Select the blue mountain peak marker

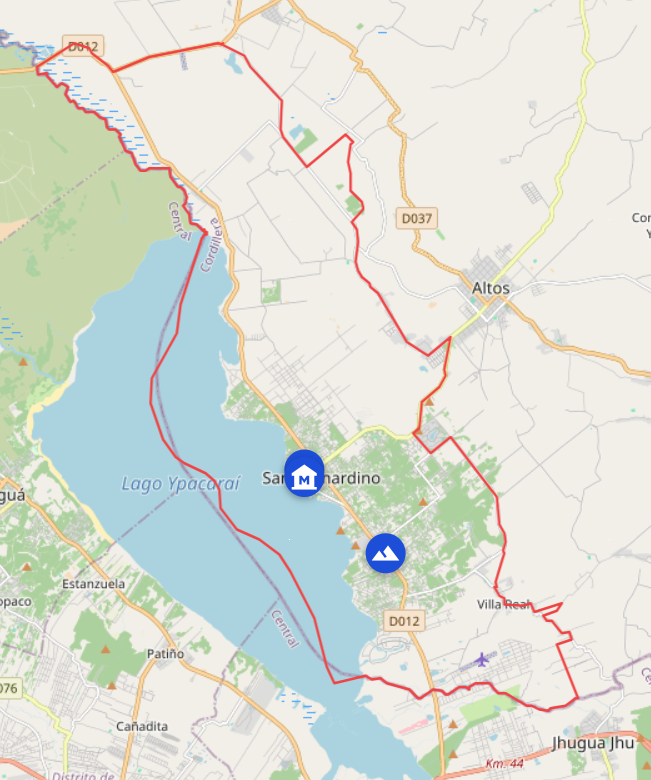[x=385, y=553]
